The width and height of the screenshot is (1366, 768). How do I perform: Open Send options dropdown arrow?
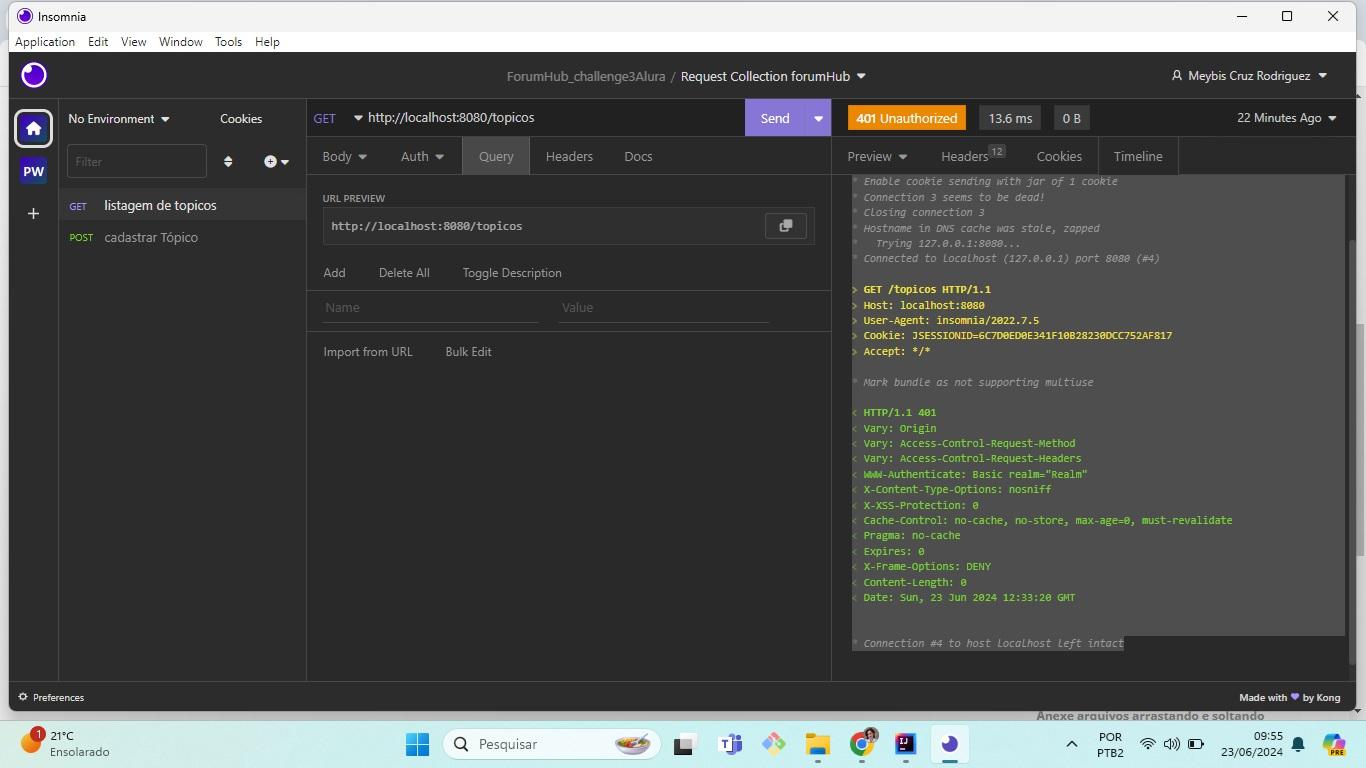coord(818,118)
